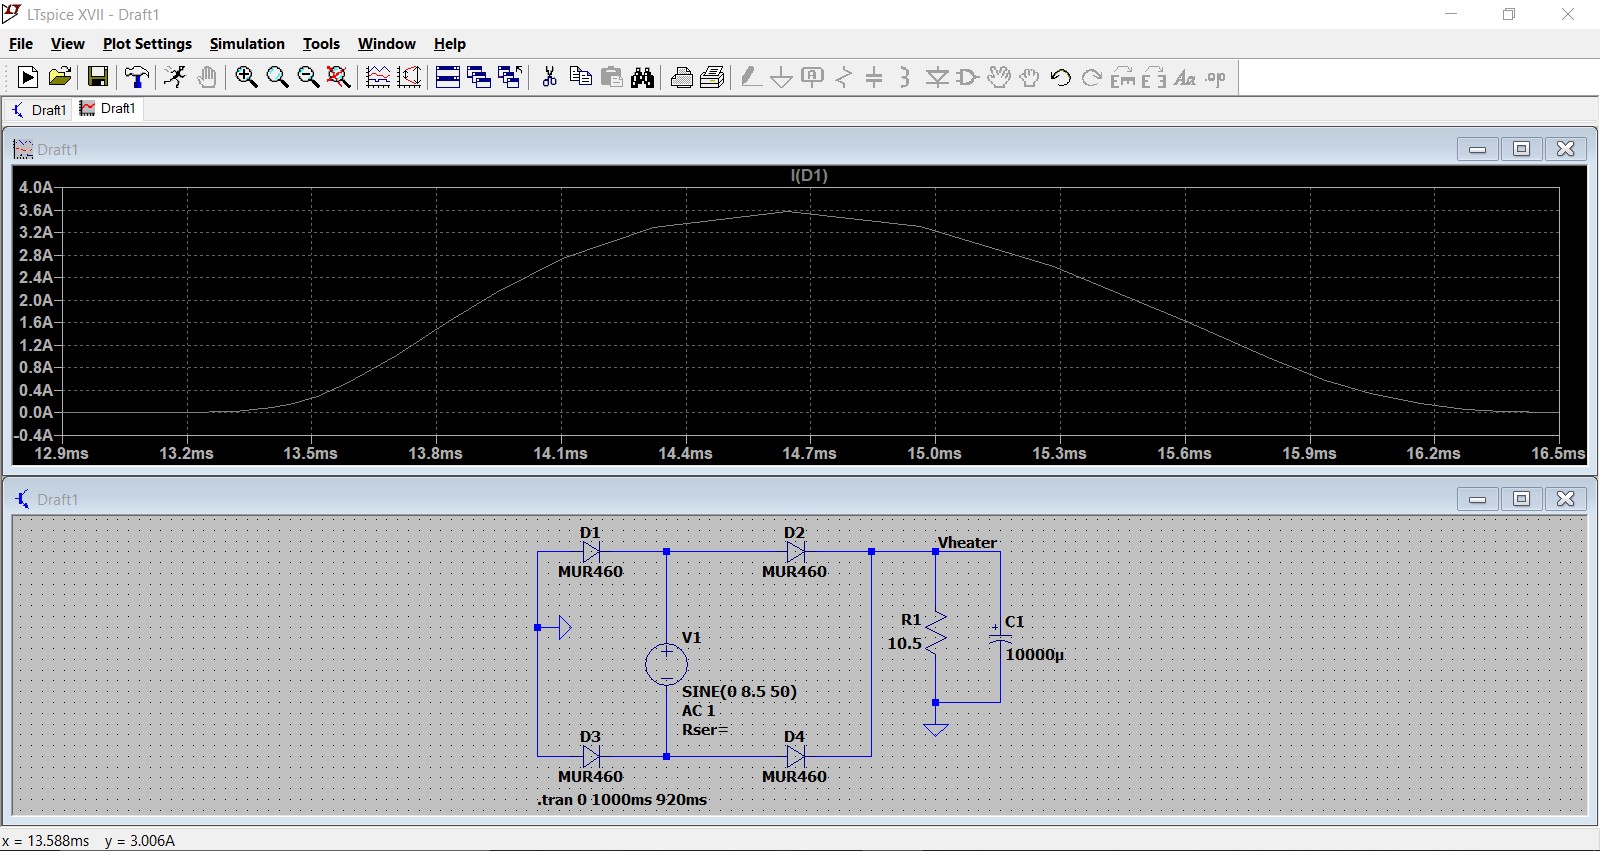Select the Draw Wire pencil tool
The width and height of the screenshot is (1600, 851).
751,77
